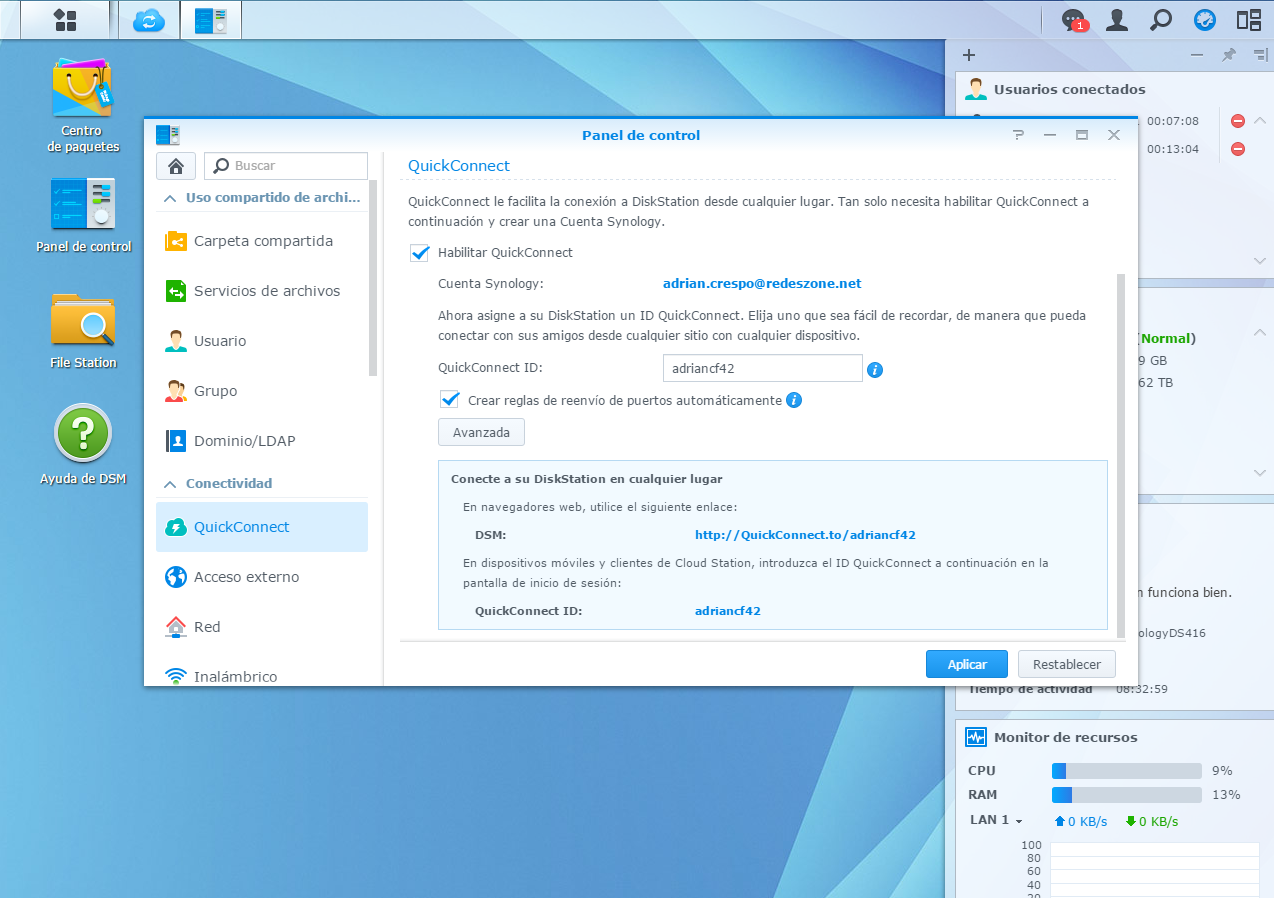Minimize the widget panel dash icon

pyautogui.click(x=1197, y=55)
